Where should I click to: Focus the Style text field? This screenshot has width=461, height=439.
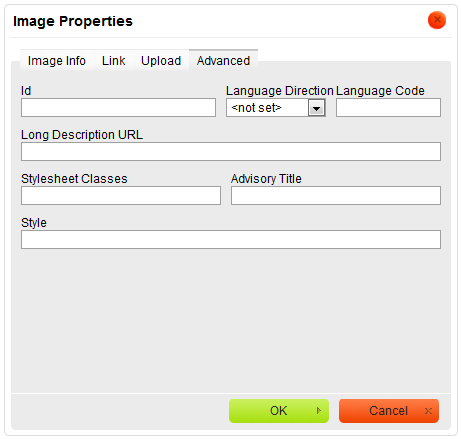(x=231, y=239)
